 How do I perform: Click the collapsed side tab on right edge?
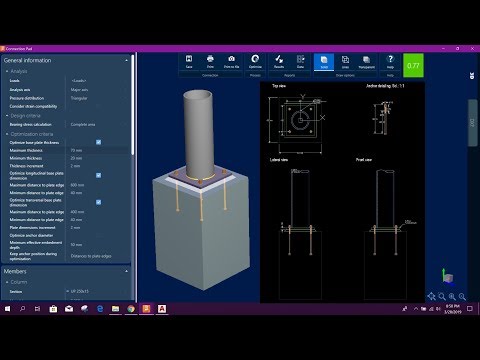pos(472,123)
